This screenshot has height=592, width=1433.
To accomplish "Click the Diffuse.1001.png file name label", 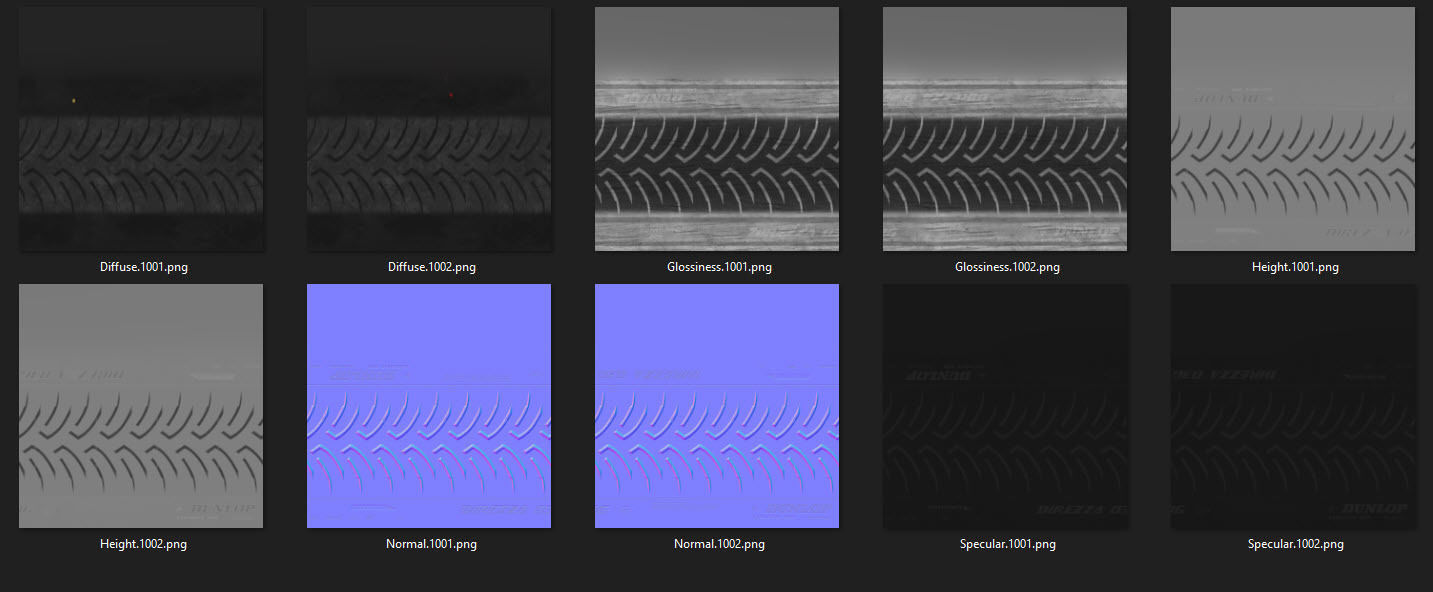I will (143, 267).
